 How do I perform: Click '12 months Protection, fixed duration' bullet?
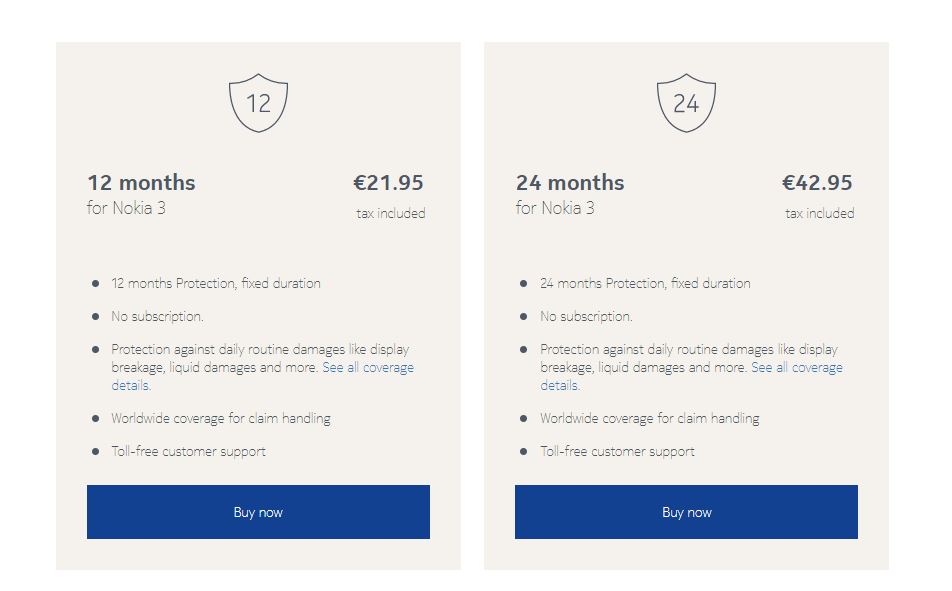(216, 283)
